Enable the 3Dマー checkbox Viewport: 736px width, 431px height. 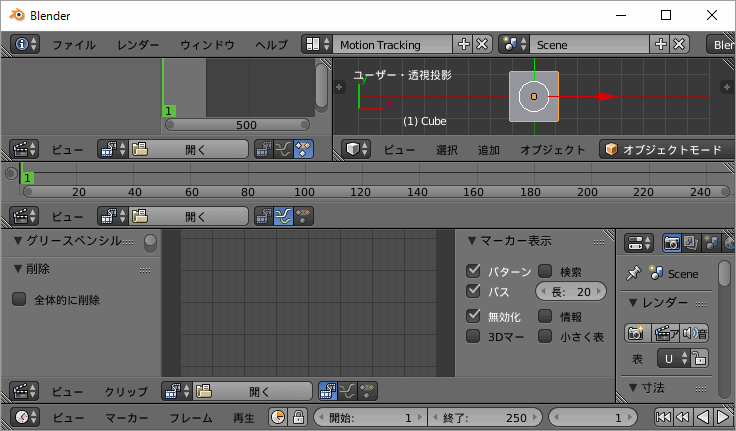click(x=473, y=336)
